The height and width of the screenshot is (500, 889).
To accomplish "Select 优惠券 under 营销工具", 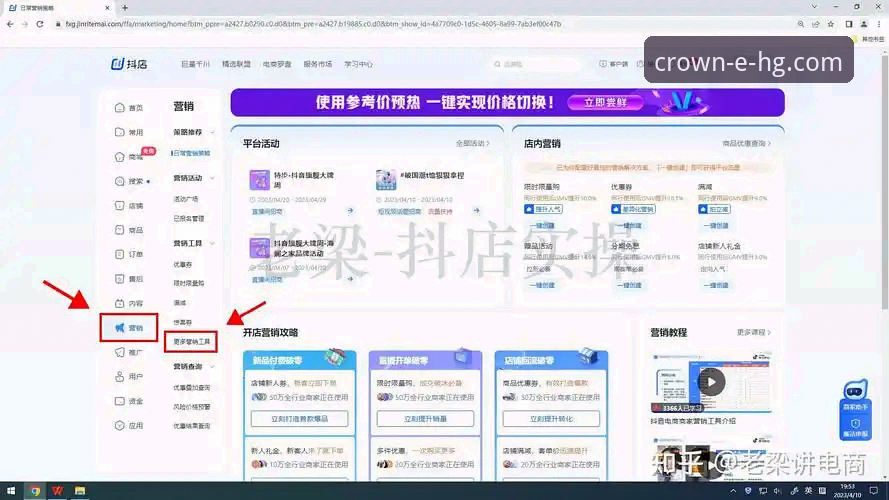I will 183,264.
